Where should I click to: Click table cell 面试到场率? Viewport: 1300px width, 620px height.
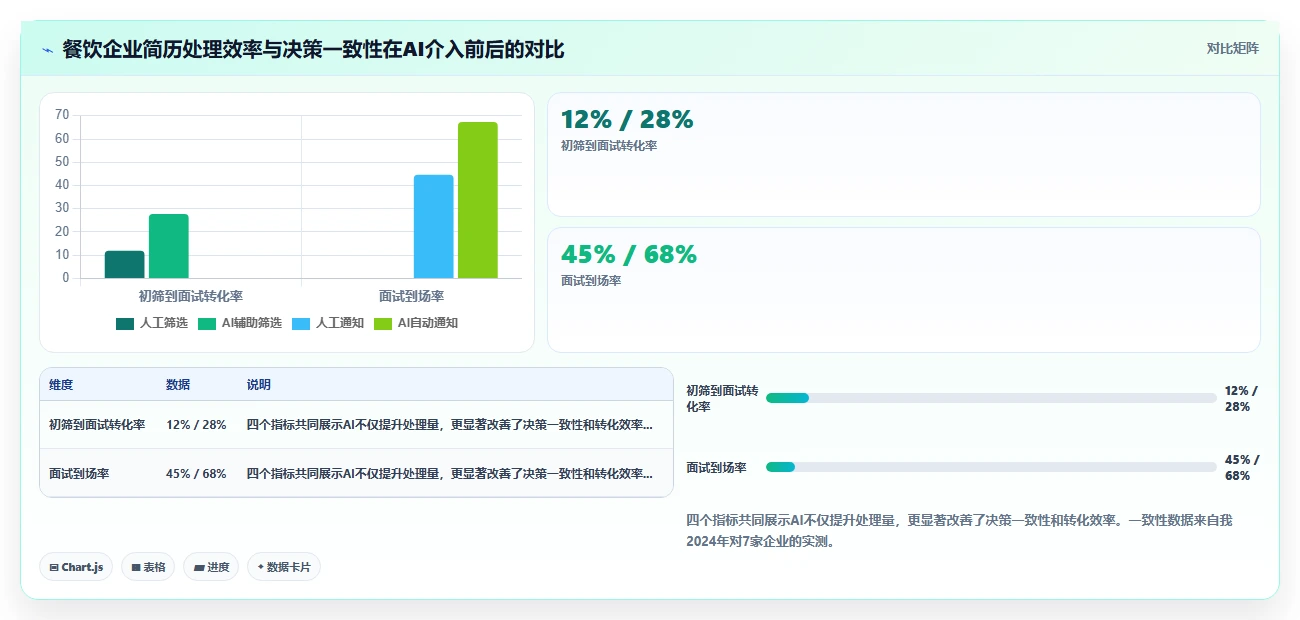pyautogui.click(x=79, y=473)
